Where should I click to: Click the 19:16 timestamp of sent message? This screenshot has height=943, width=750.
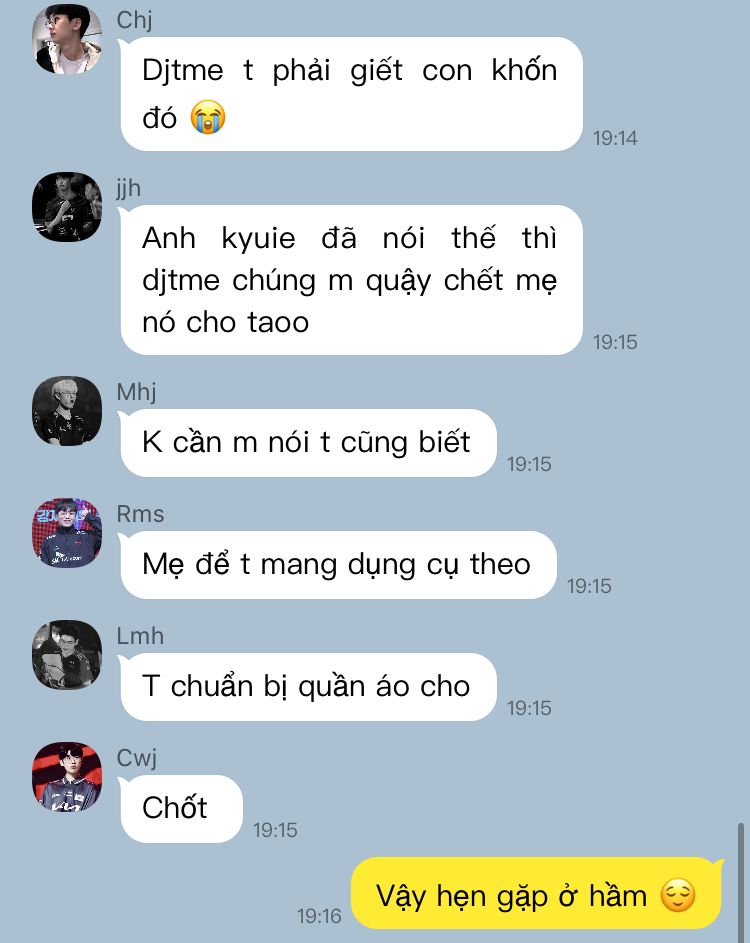(x=319, y=916)
